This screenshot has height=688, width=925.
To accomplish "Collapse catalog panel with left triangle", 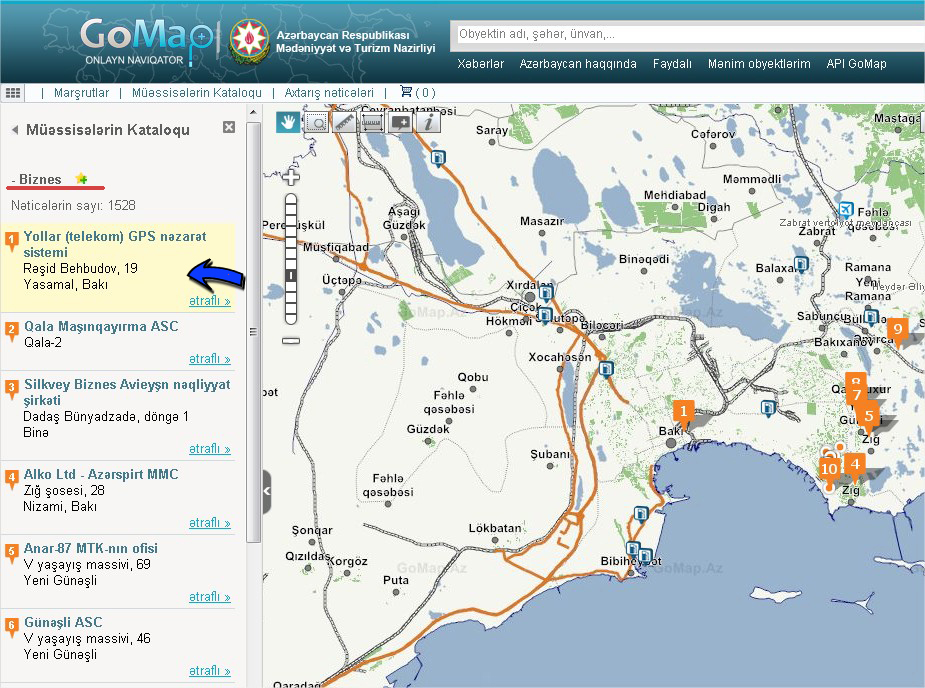I will point(15,130).
